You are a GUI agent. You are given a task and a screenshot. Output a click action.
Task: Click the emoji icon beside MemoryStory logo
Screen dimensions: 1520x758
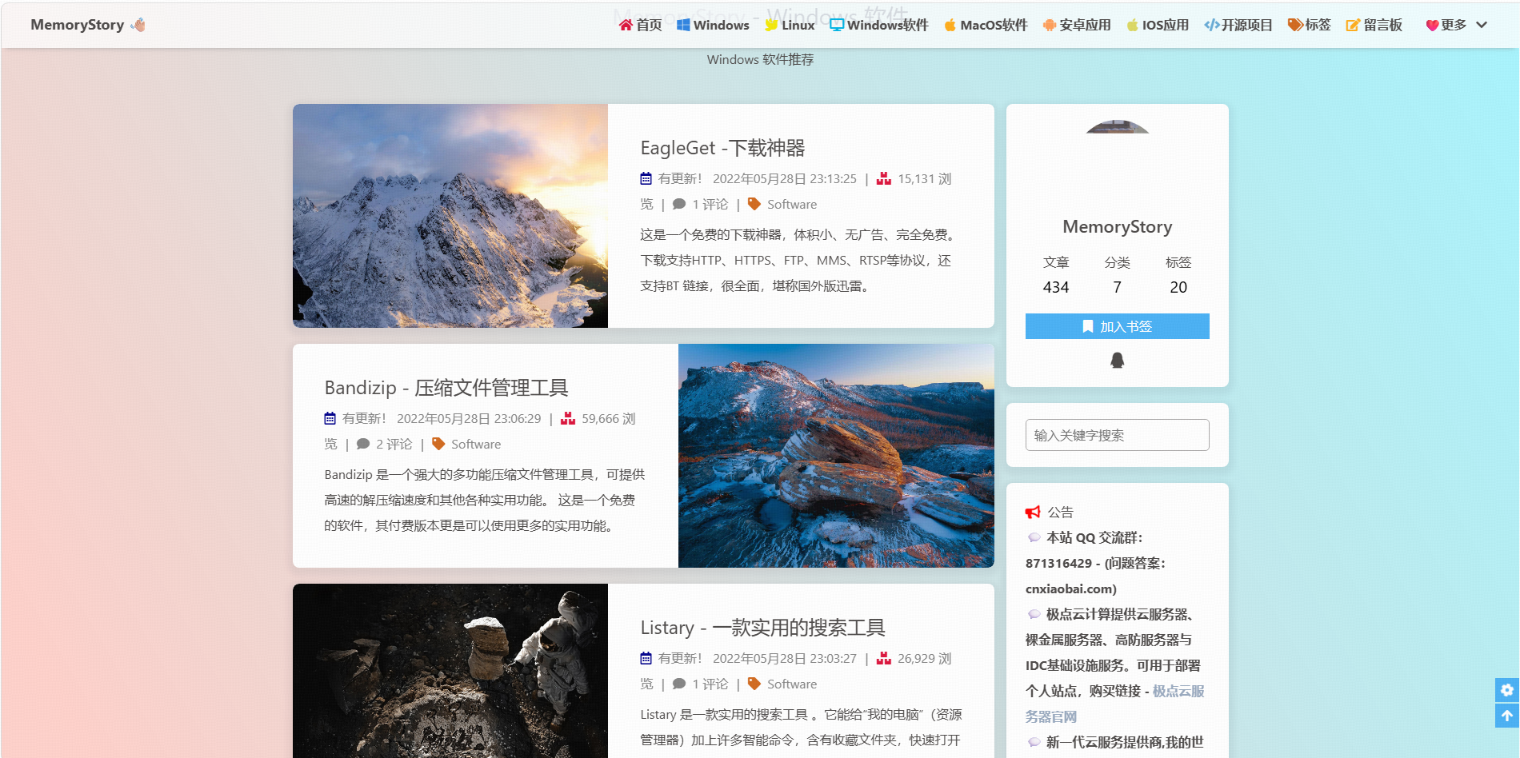138,25
